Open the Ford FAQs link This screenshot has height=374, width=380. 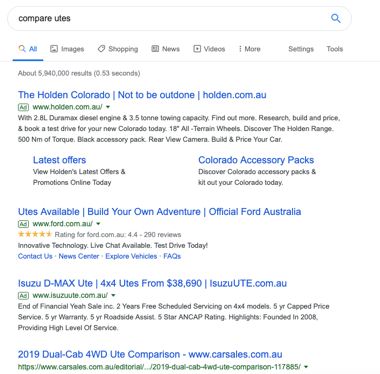click(172, 256)
